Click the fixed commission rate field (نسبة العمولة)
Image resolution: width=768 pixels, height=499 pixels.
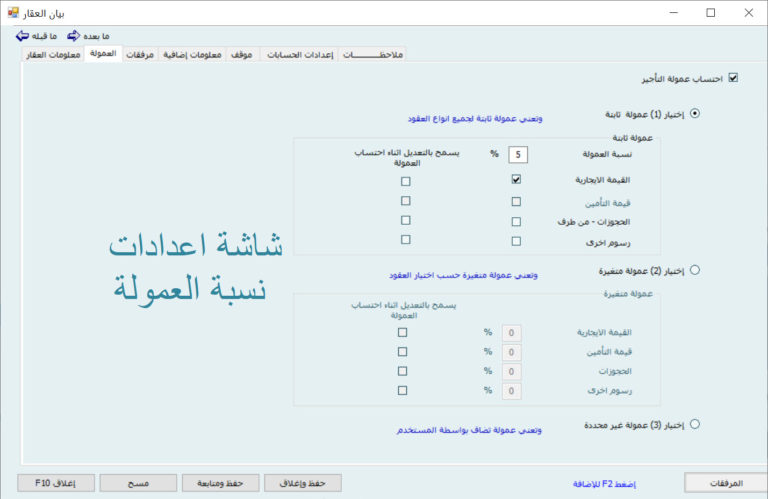(x=517, y=154)
